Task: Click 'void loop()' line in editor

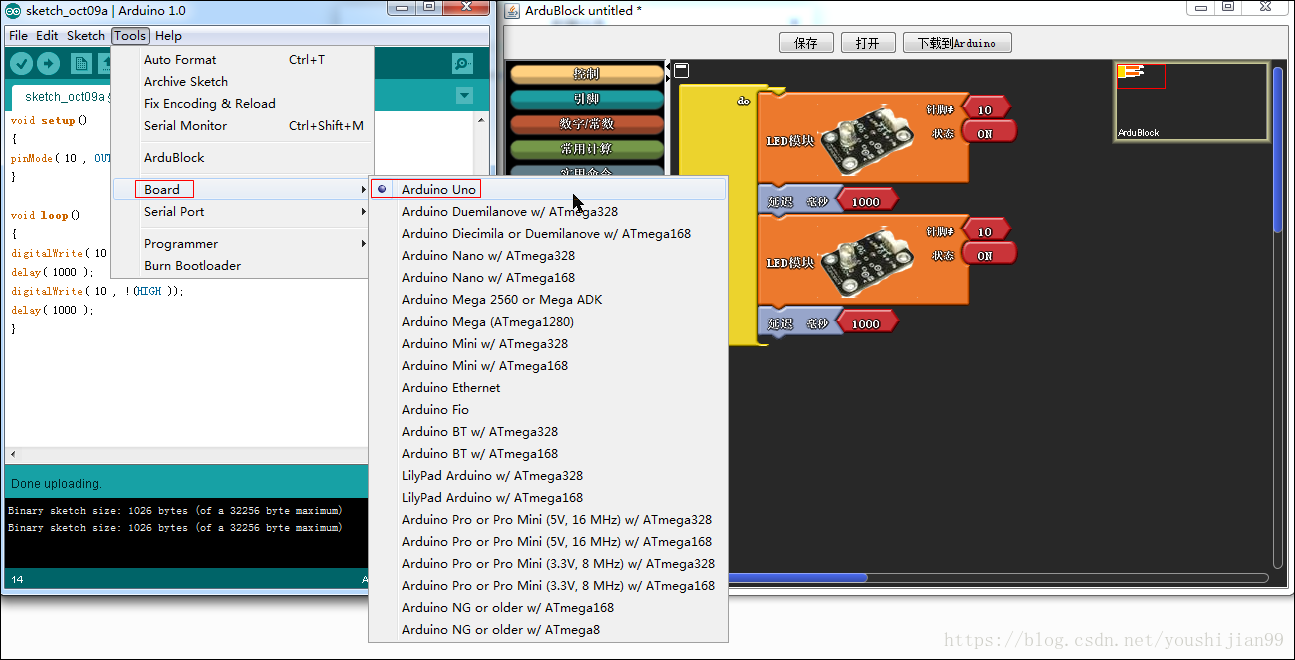Action: [46, 215]
